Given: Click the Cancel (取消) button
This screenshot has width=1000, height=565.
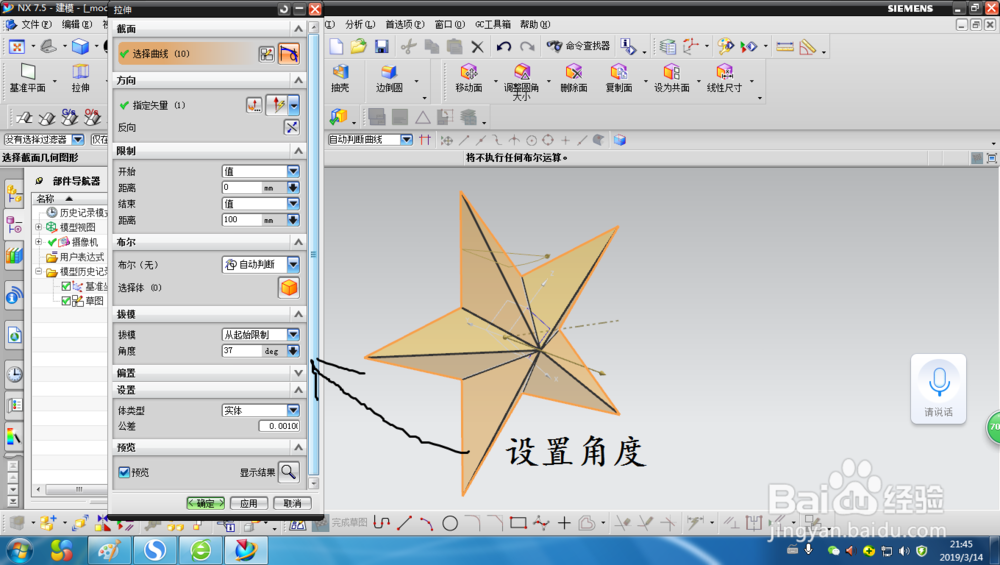Looking at the screenshot, I should click(292, 503).
